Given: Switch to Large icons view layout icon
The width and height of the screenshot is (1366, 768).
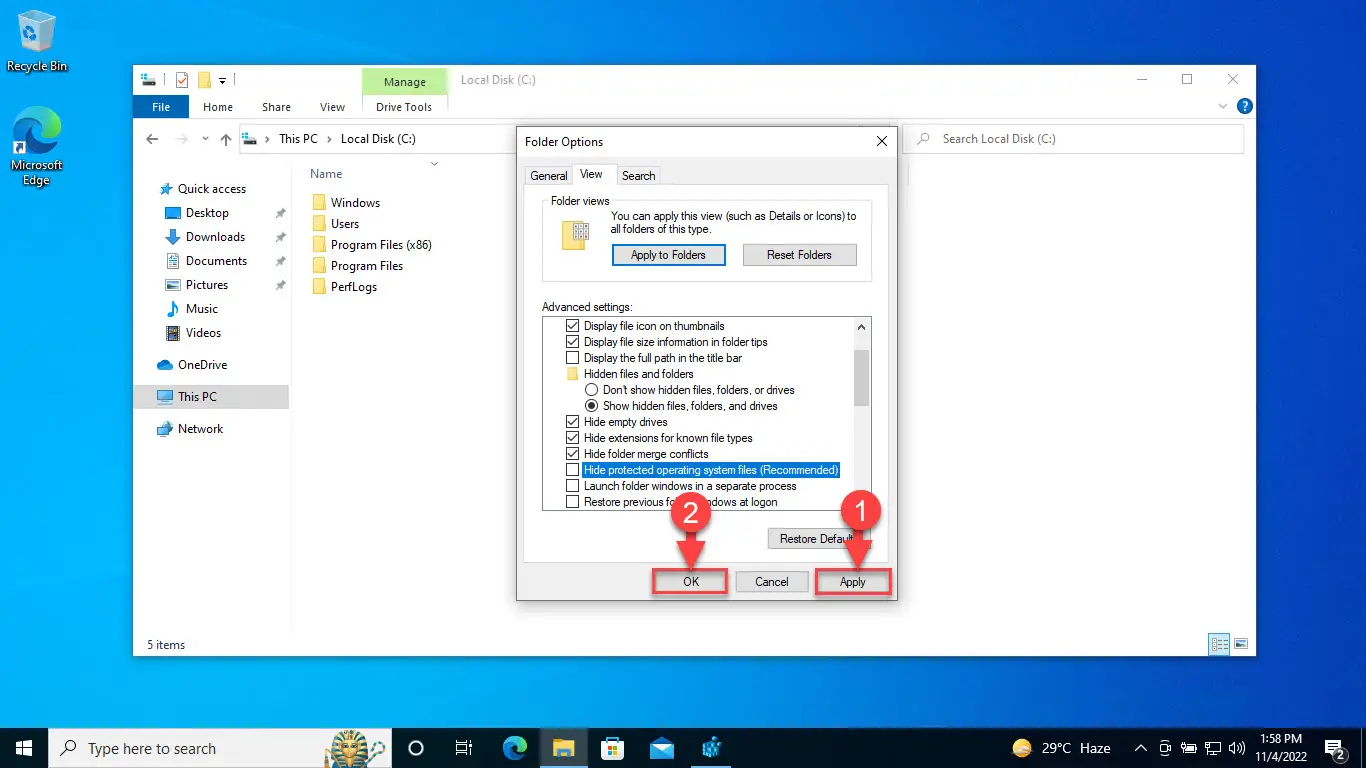Looking at the screenshot, I should [1241, 644].
